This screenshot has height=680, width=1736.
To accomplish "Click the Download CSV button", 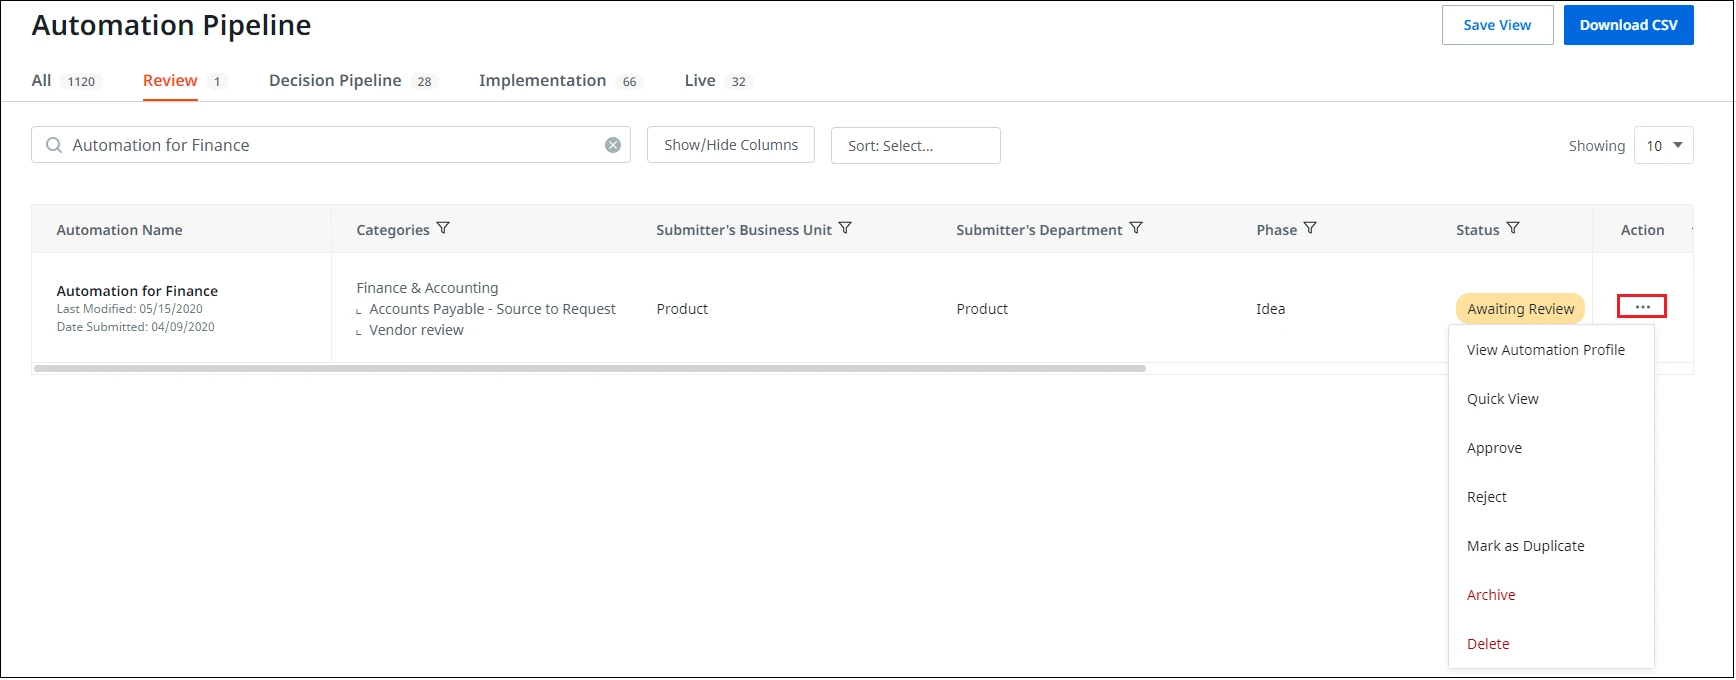I will [1628, 25].
